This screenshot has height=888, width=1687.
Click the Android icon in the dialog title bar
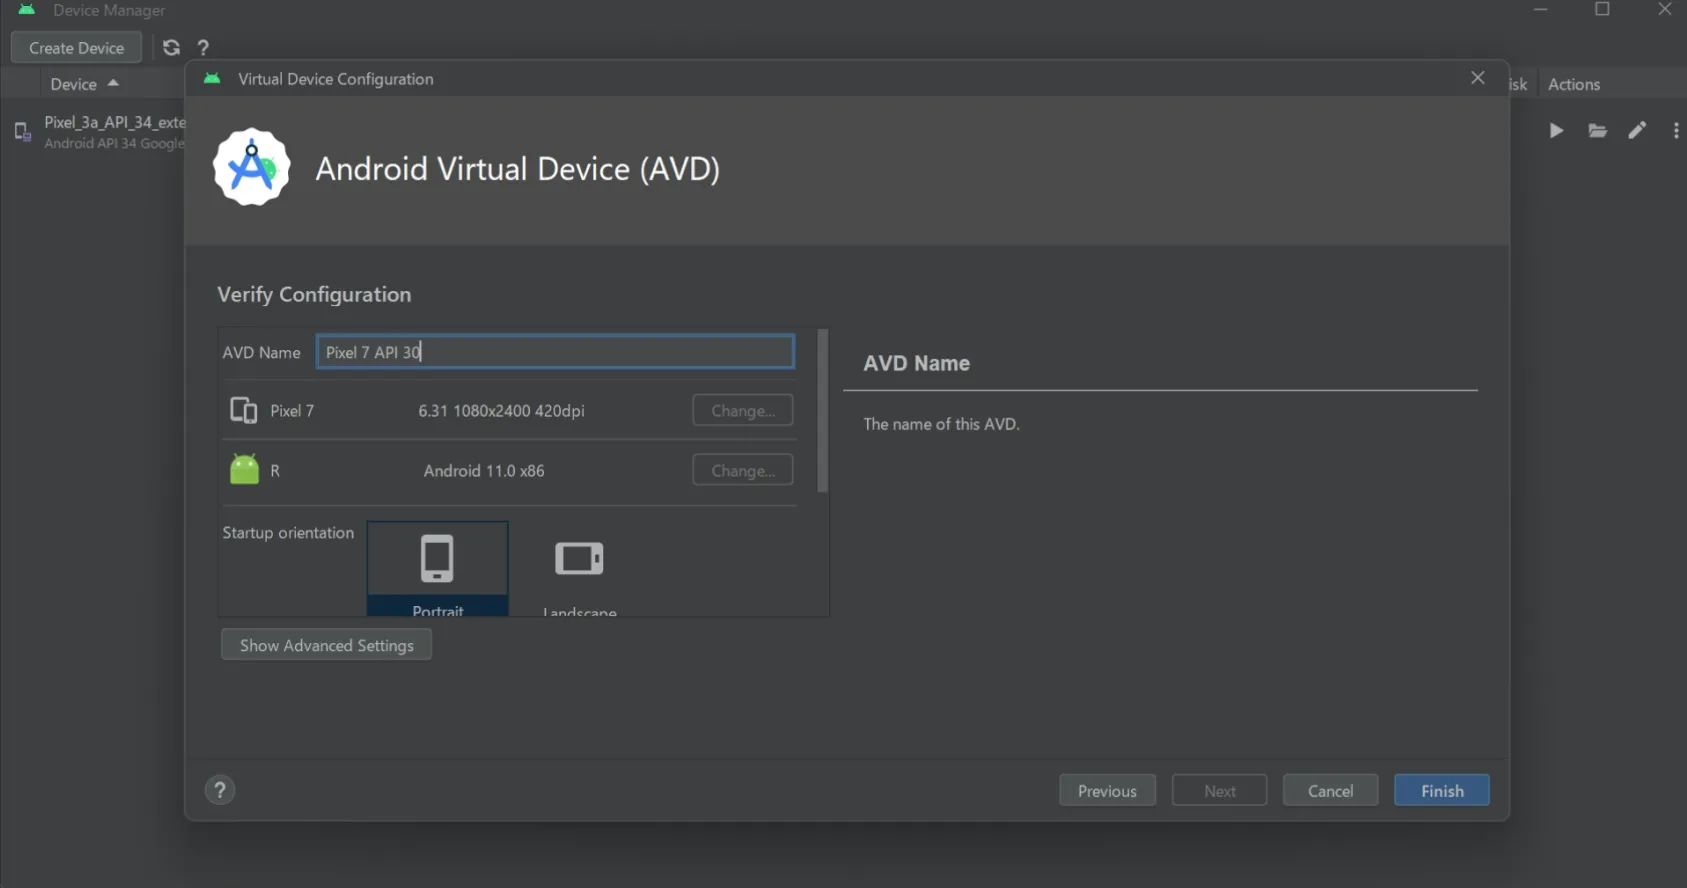212,78
